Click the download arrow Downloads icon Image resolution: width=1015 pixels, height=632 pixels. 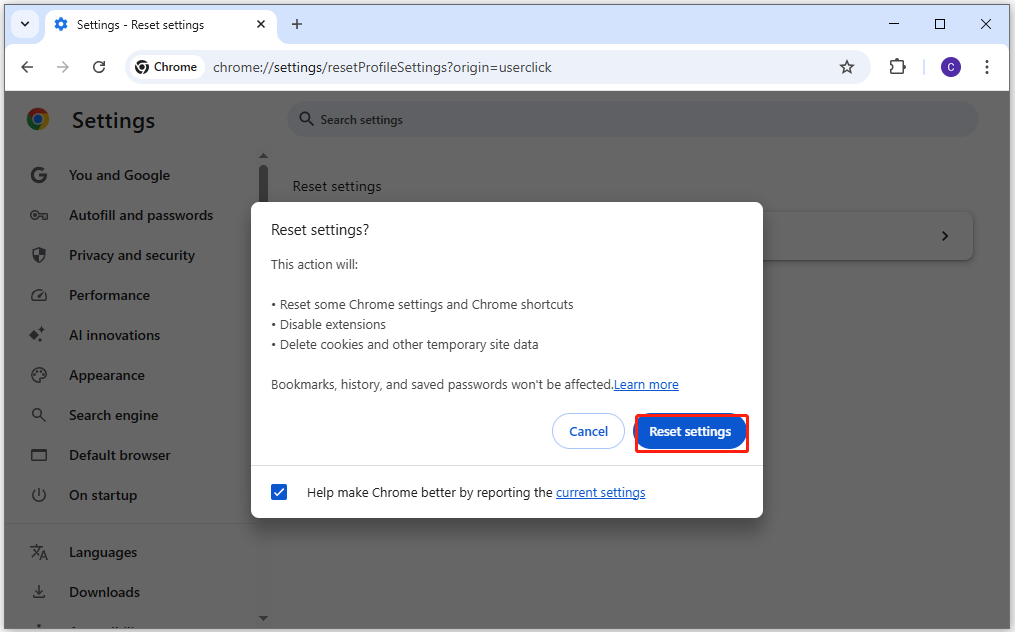[39, 592]
